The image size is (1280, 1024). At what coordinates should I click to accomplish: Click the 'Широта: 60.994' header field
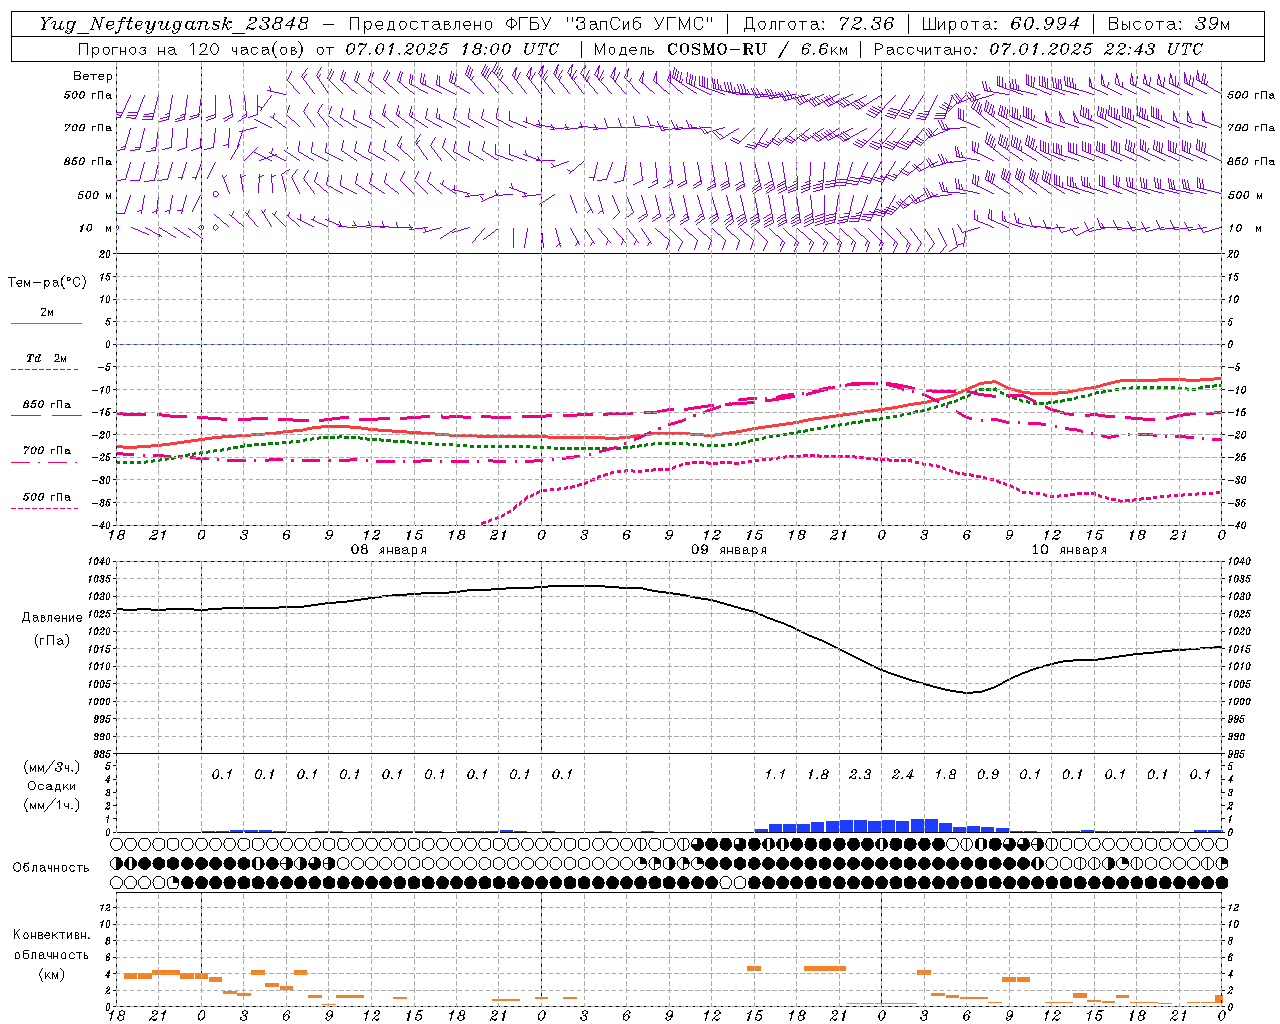coord(1001,23)
